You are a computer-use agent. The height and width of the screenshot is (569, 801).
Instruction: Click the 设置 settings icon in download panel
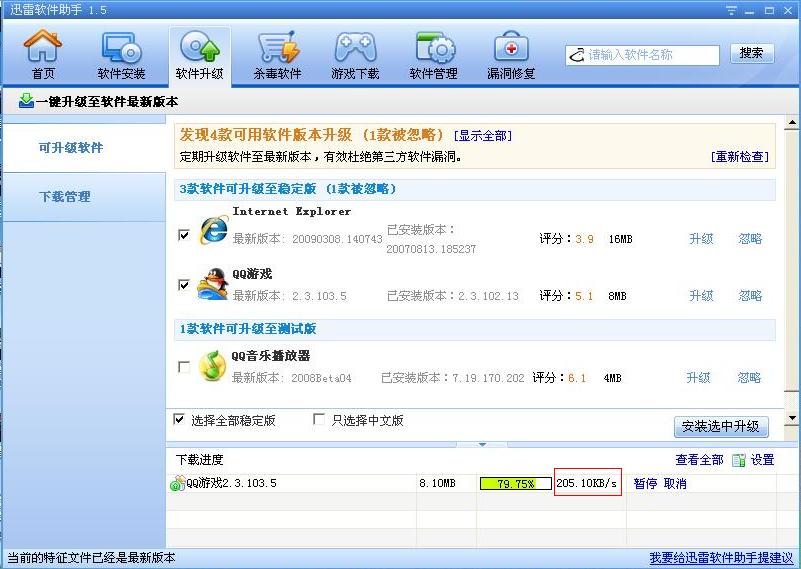pyautogui.click(x=739, y=460)
